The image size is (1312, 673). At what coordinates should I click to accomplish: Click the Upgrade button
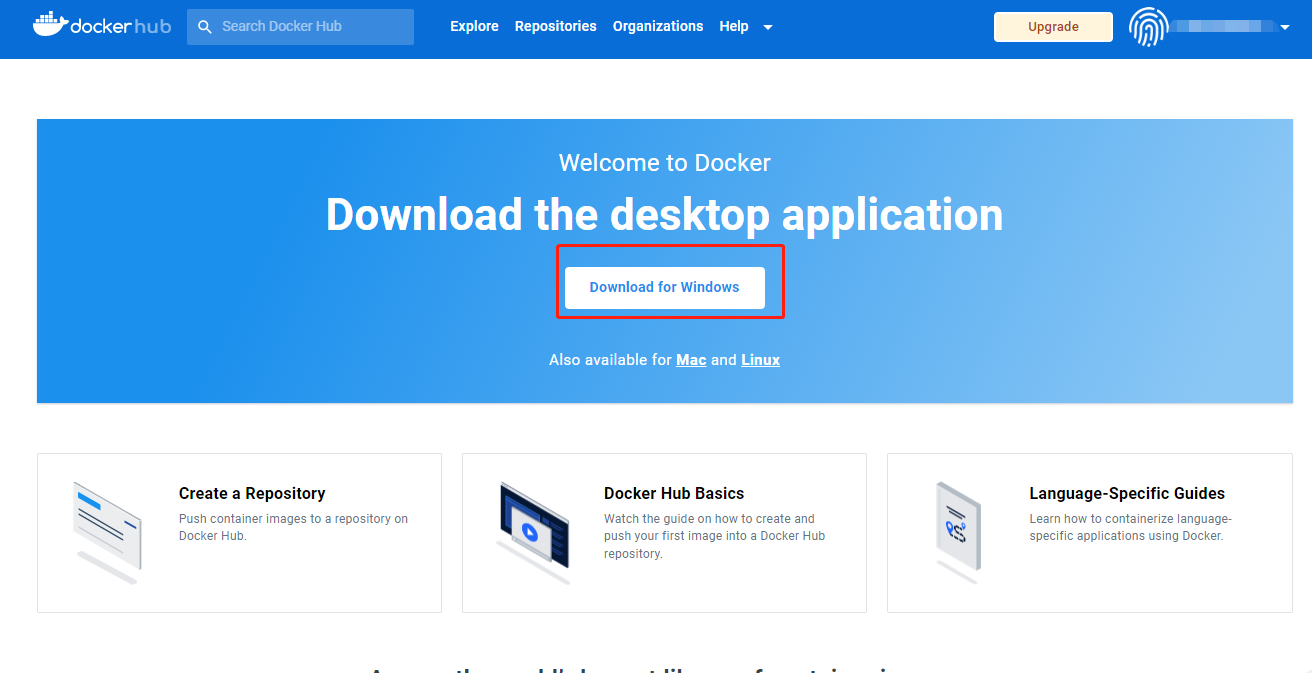coord(1052,27)
